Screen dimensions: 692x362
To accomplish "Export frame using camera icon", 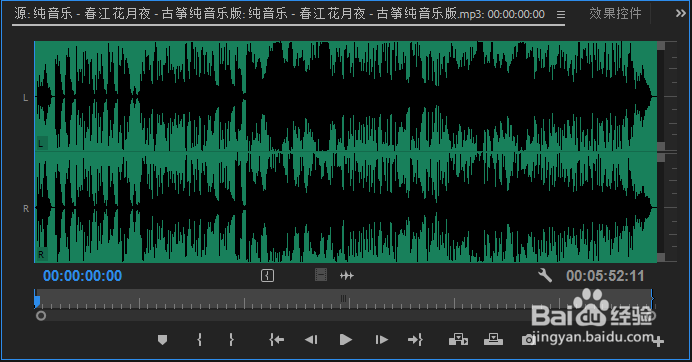I will tap(528, 339).
